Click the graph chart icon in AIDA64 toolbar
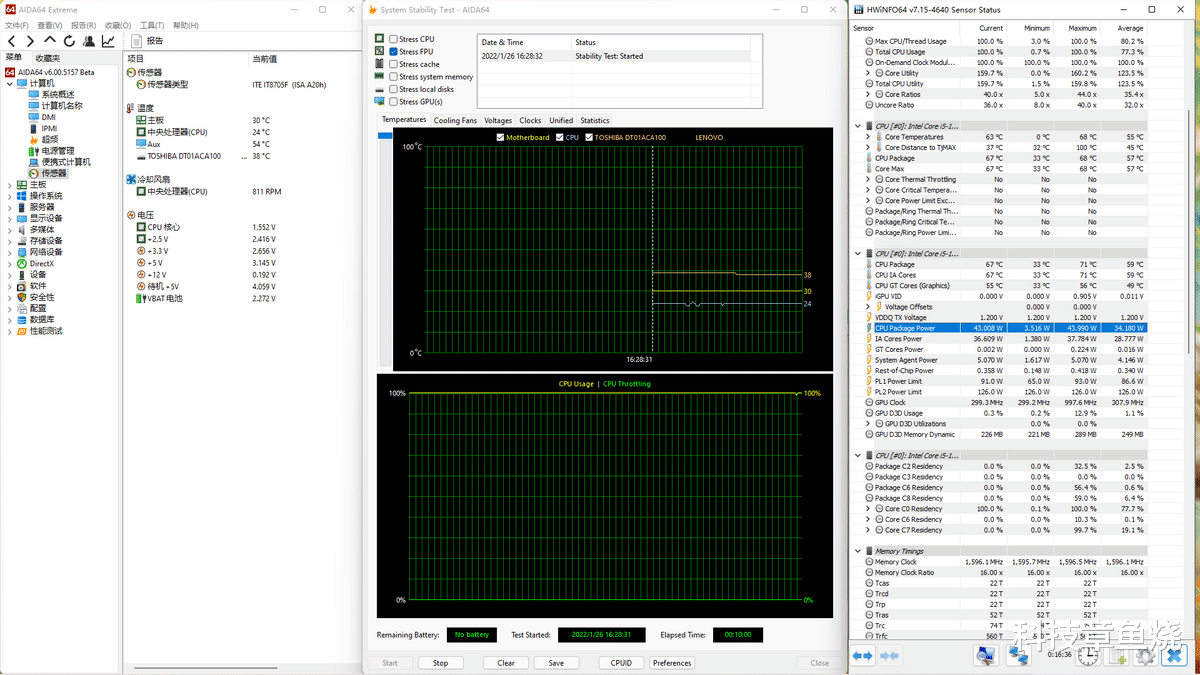Image resolution: width=1200 pixels, height=675 pixels. [108, 41]
